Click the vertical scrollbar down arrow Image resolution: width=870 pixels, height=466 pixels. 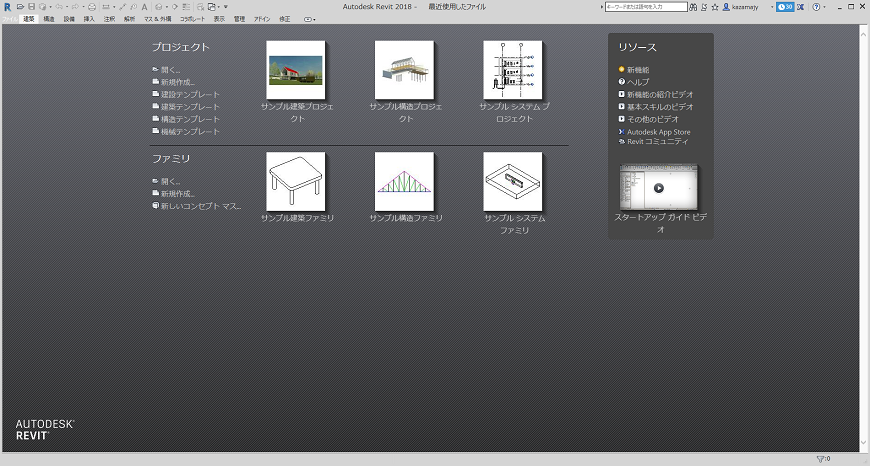click(x=864, y=443)
